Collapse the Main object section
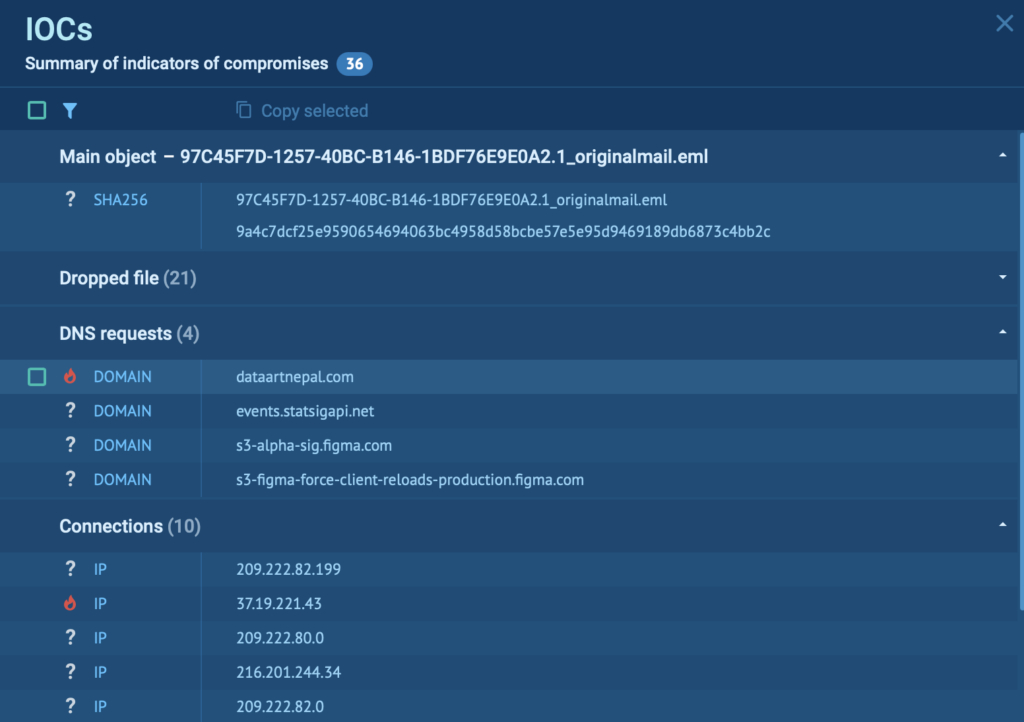The width and height of the screenshot is (1024, 722). click(x=1002, y=155)
